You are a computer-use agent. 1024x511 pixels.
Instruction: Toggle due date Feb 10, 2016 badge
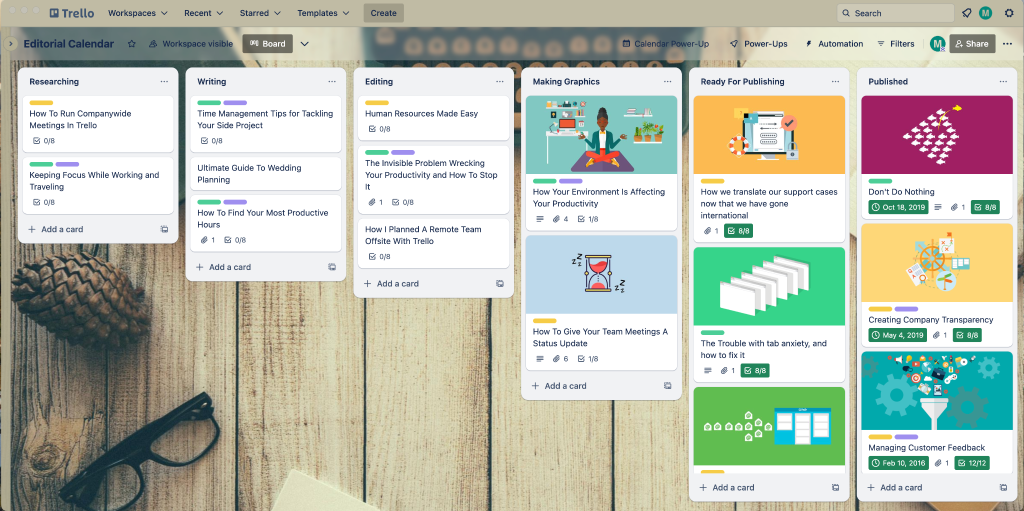898,463
